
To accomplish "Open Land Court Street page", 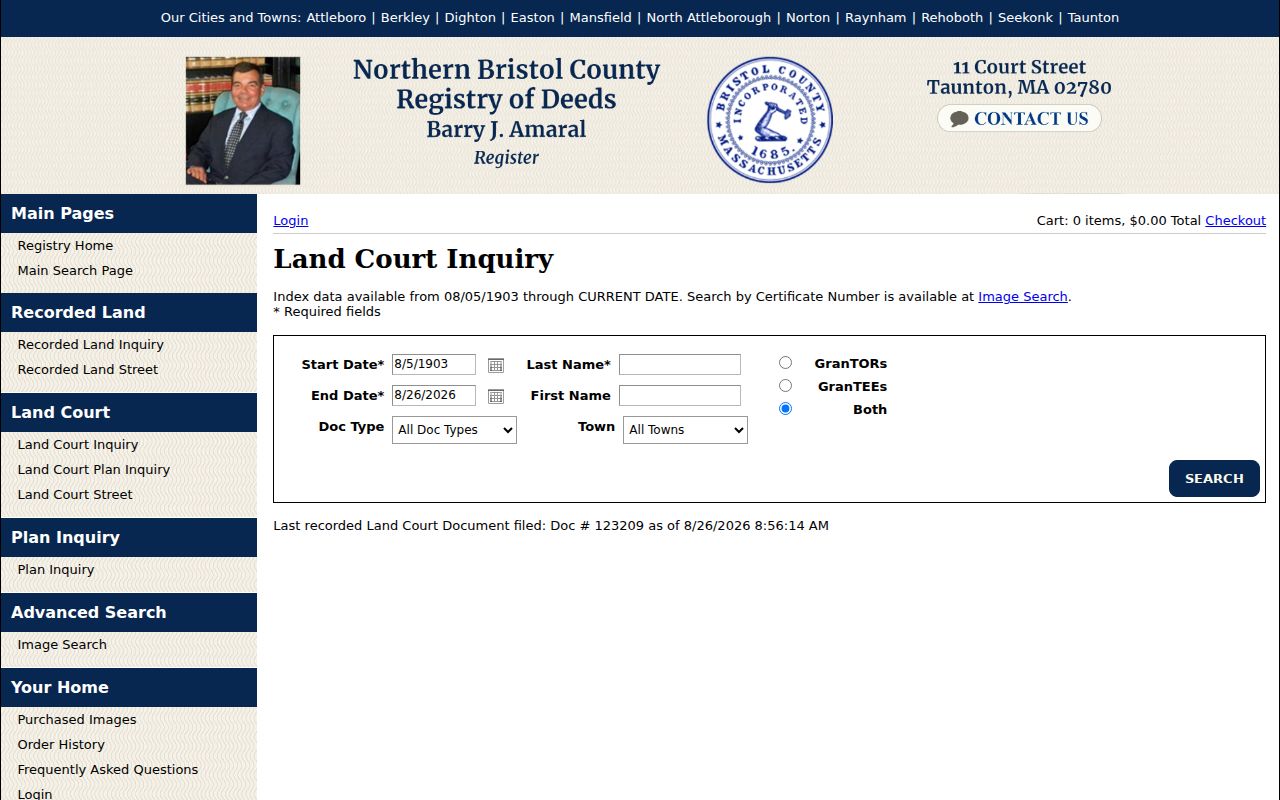I will 74,495.
